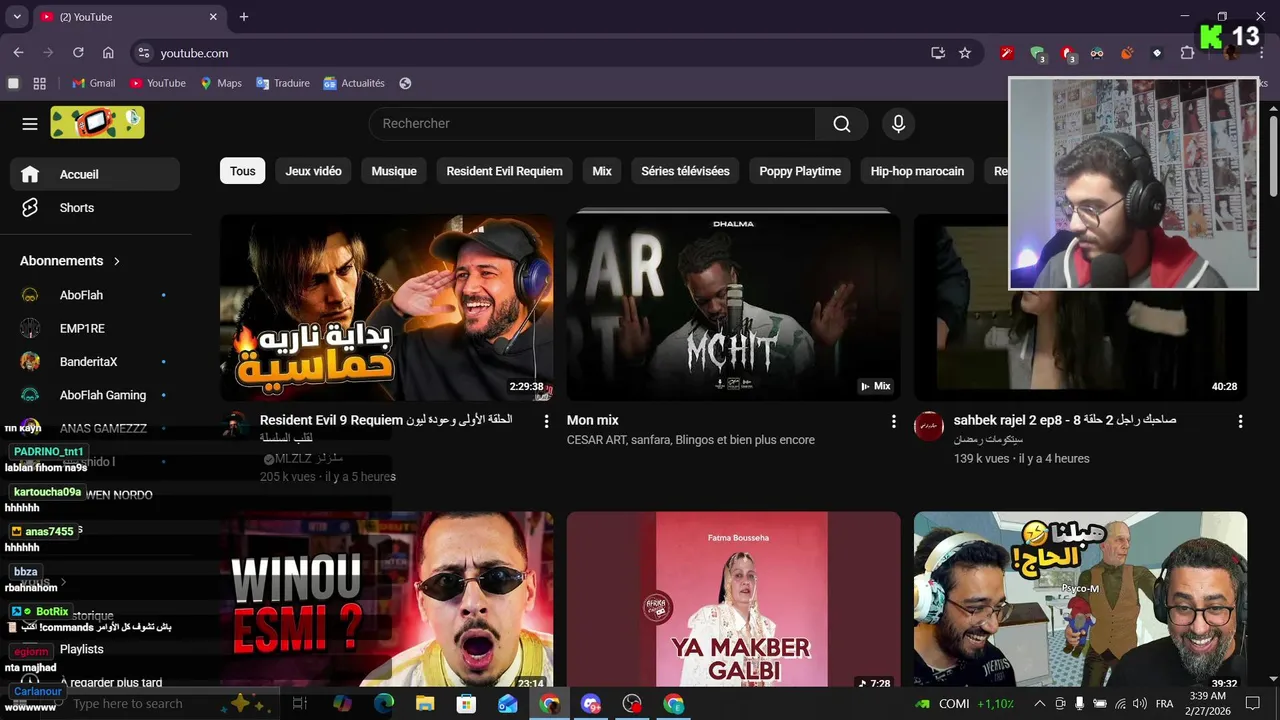This screenshot has width=1280, height=720.
Task: Select the Musique filter chip
Action: pos(394,171)
